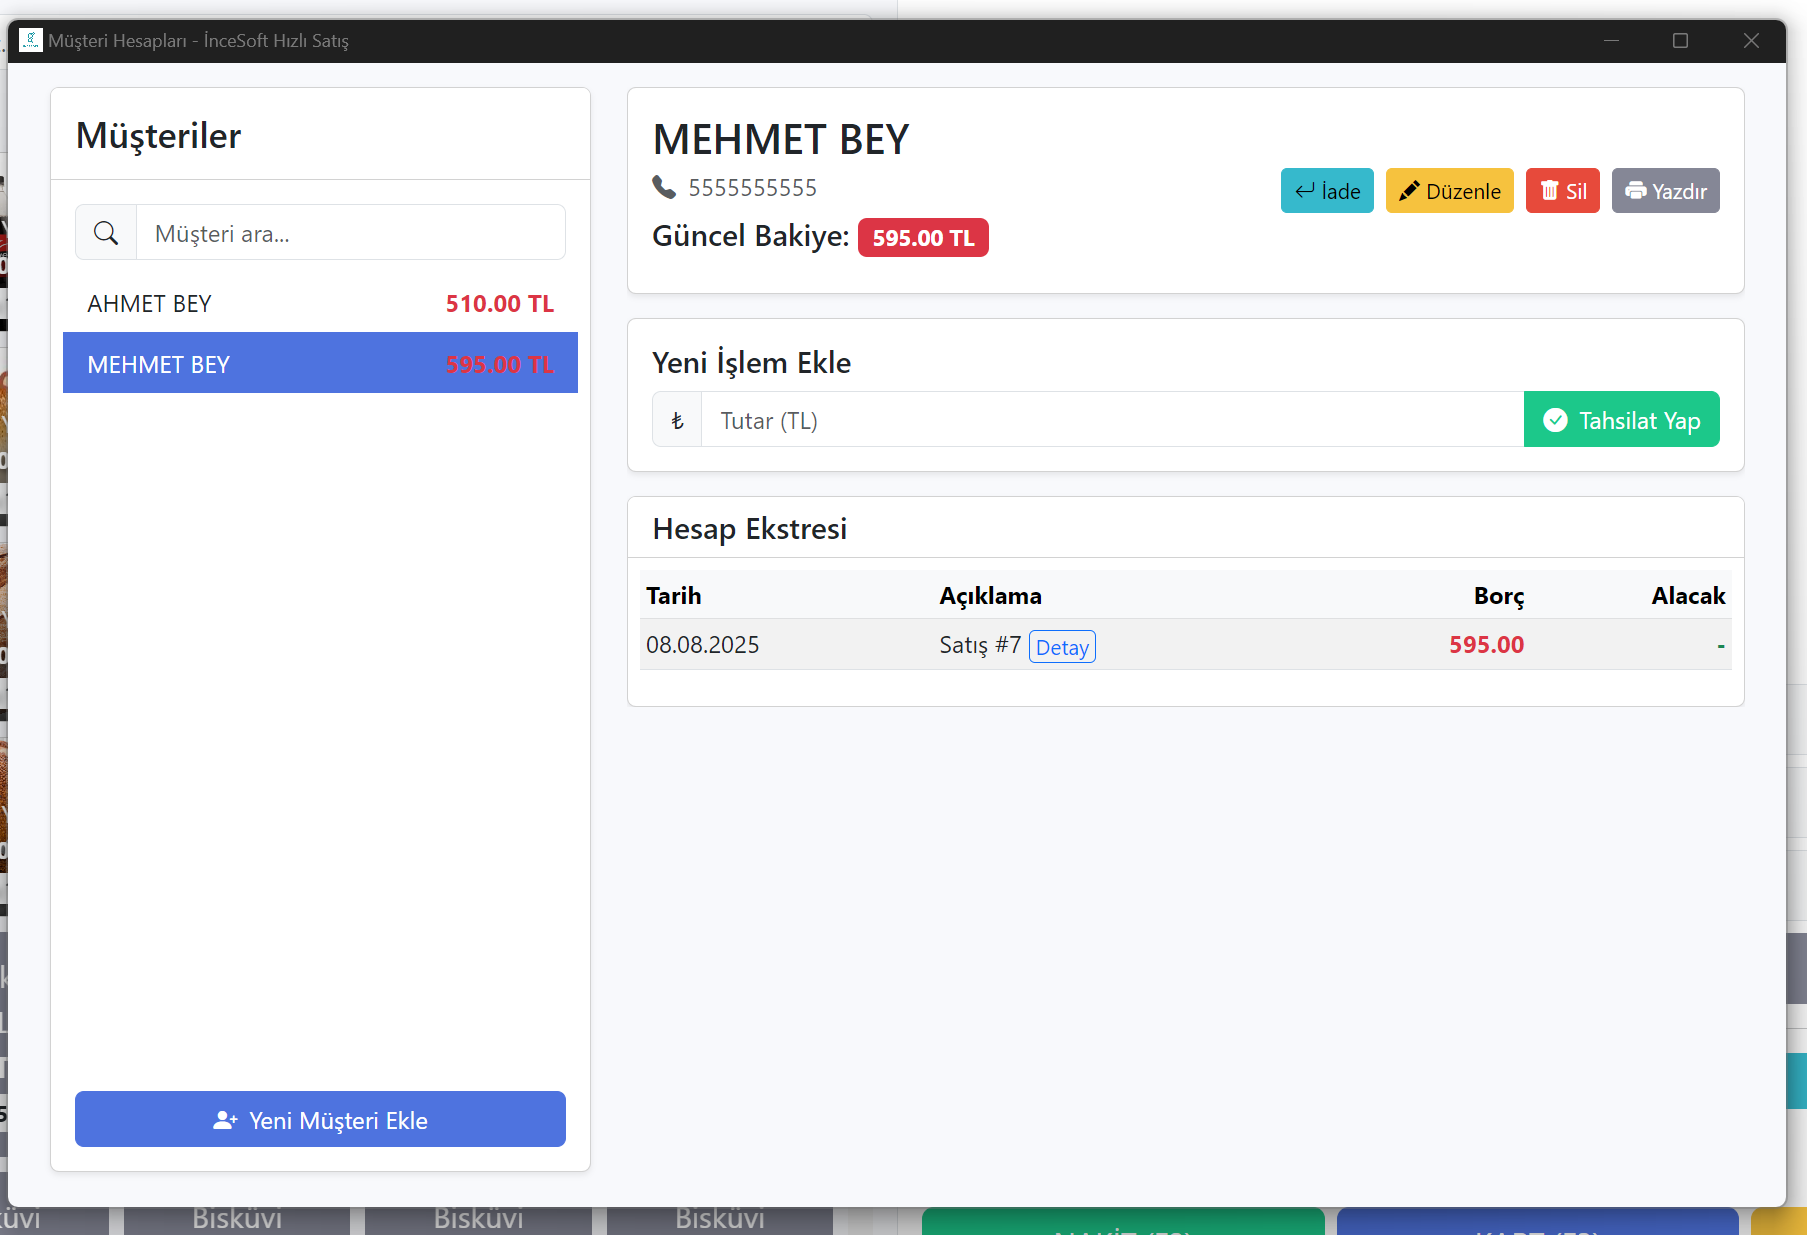1807x1235 pixels.
Task: Focus the Müşteri ara search field
Action: [350, 233]
